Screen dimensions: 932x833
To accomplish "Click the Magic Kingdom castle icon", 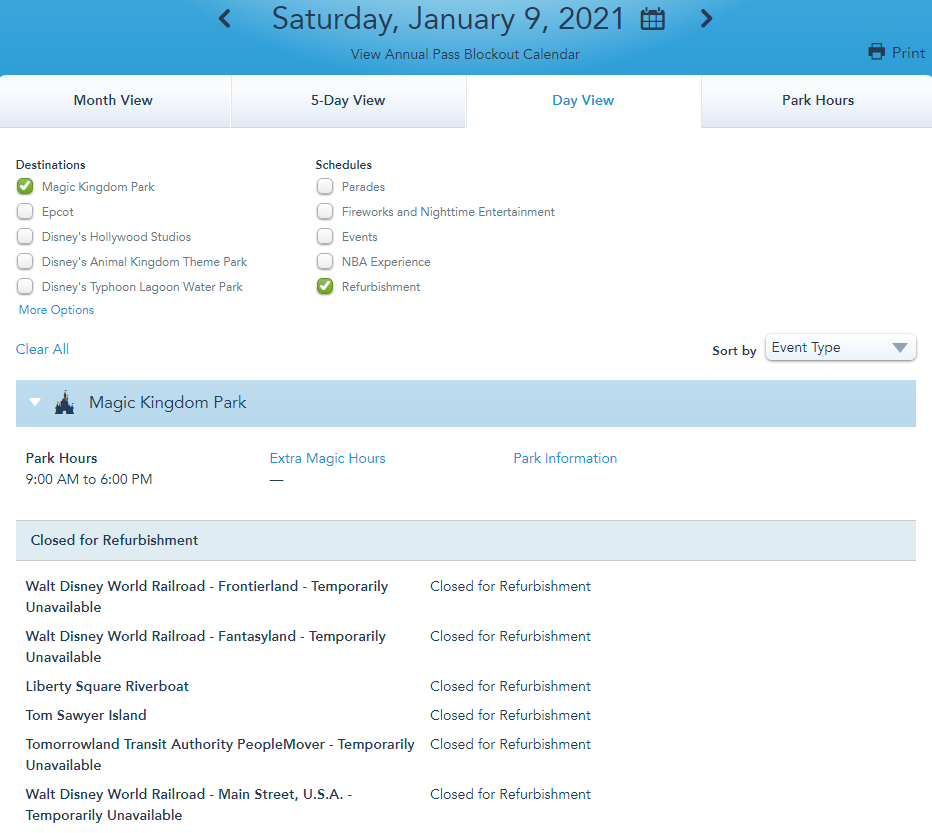I will tap(64, 403).
